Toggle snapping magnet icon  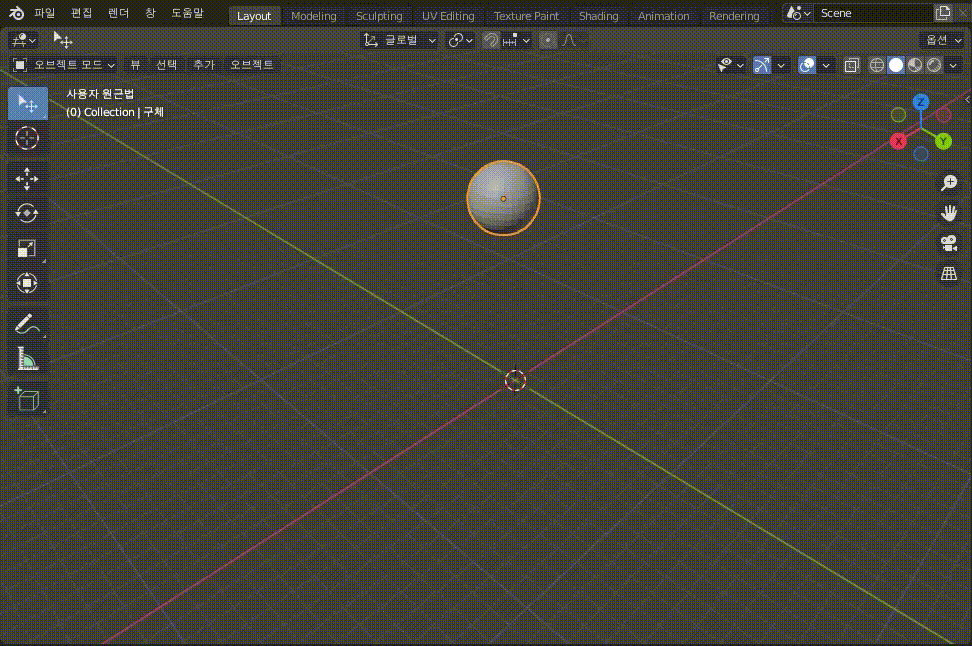tap(491, 40)
